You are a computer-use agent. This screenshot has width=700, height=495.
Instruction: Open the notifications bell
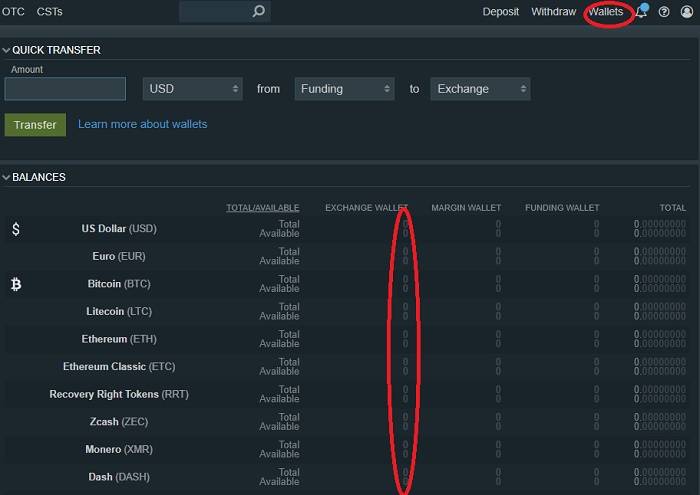point(641,11)
